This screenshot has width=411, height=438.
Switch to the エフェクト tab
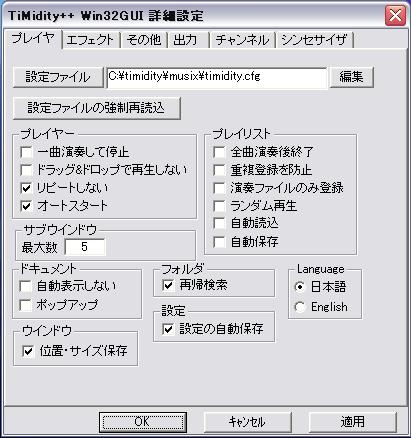click(x=90, y=40)
